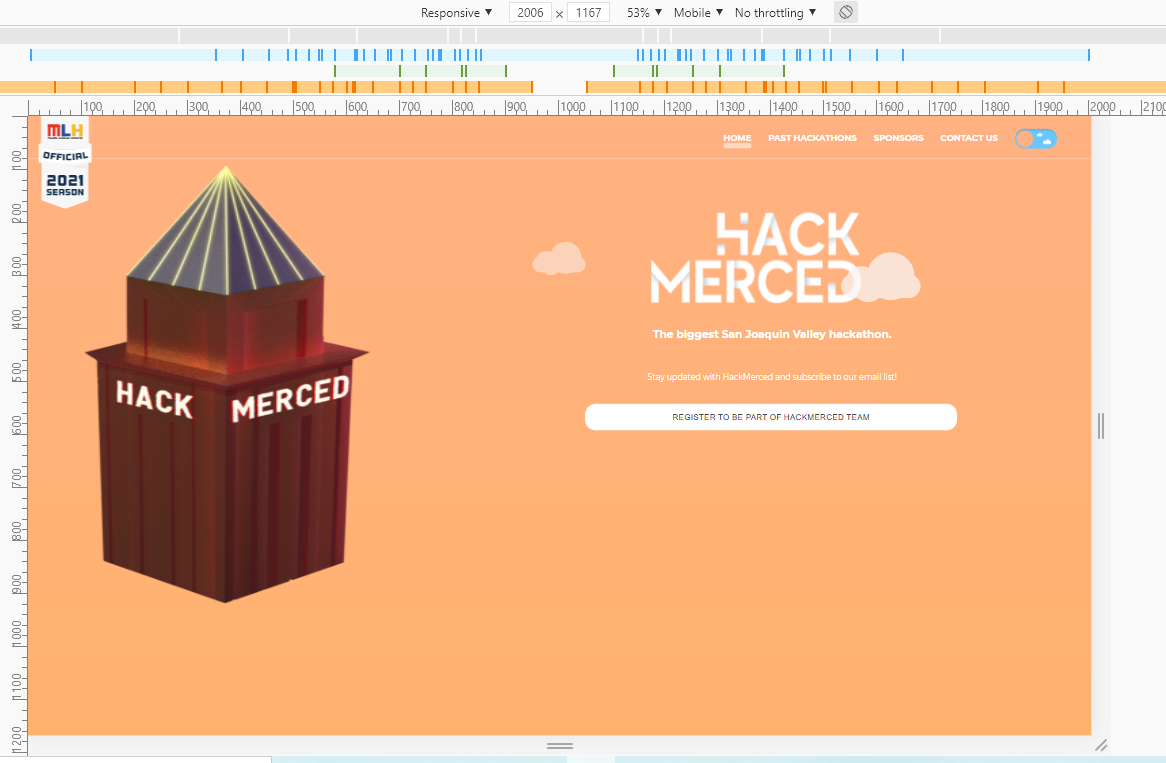Open the SPONSORS nav item
The height and width of the screenshot is (763, 1166).
(x=898, y=138)
